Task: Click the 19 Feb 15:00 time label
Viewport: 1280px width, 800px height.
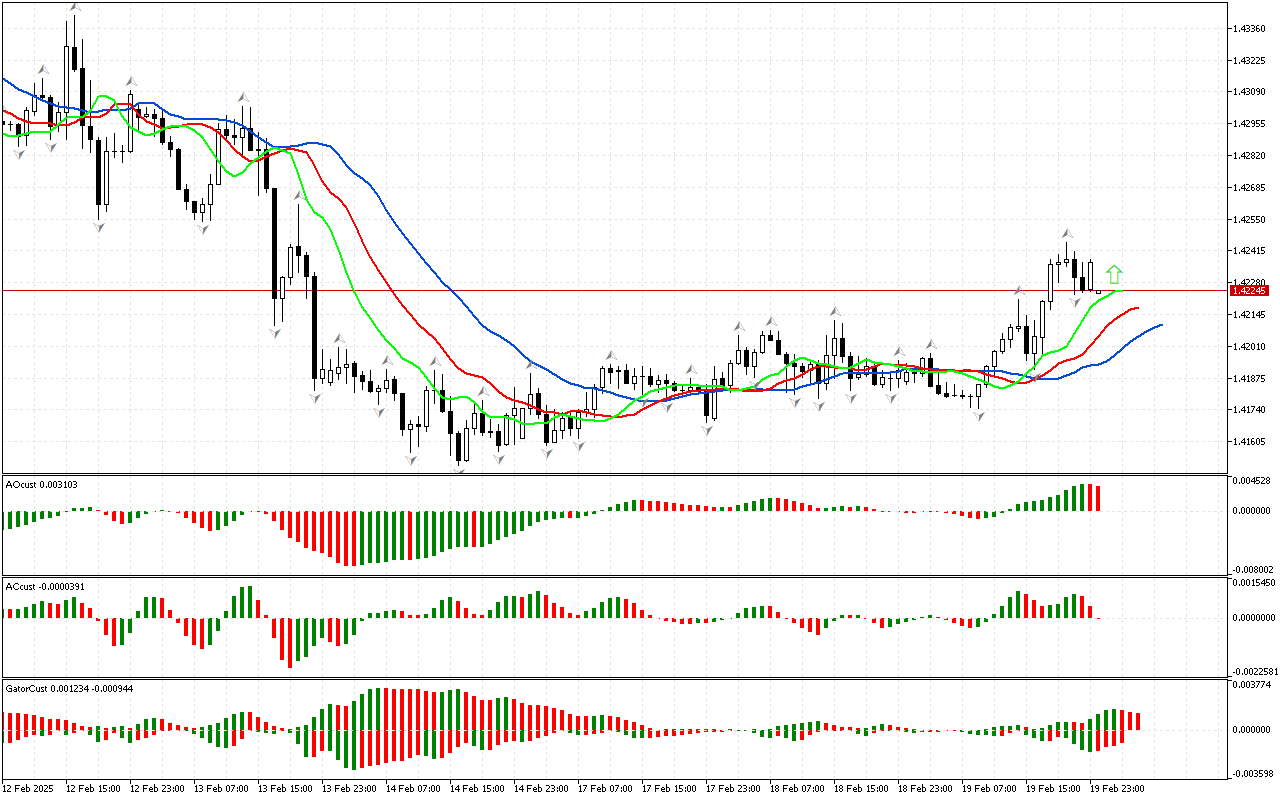Action: (x=1051, y=789)
